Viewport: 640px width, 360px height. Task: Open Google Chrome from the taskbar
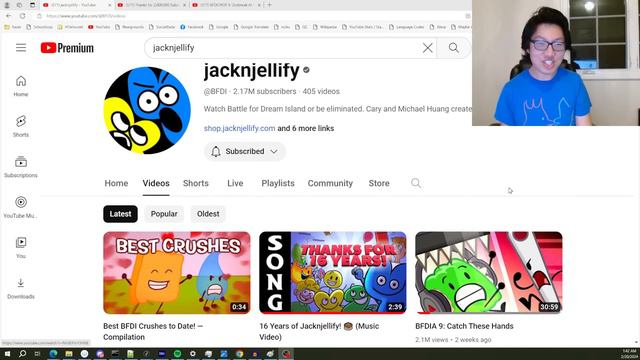click(x=239, y=354)
